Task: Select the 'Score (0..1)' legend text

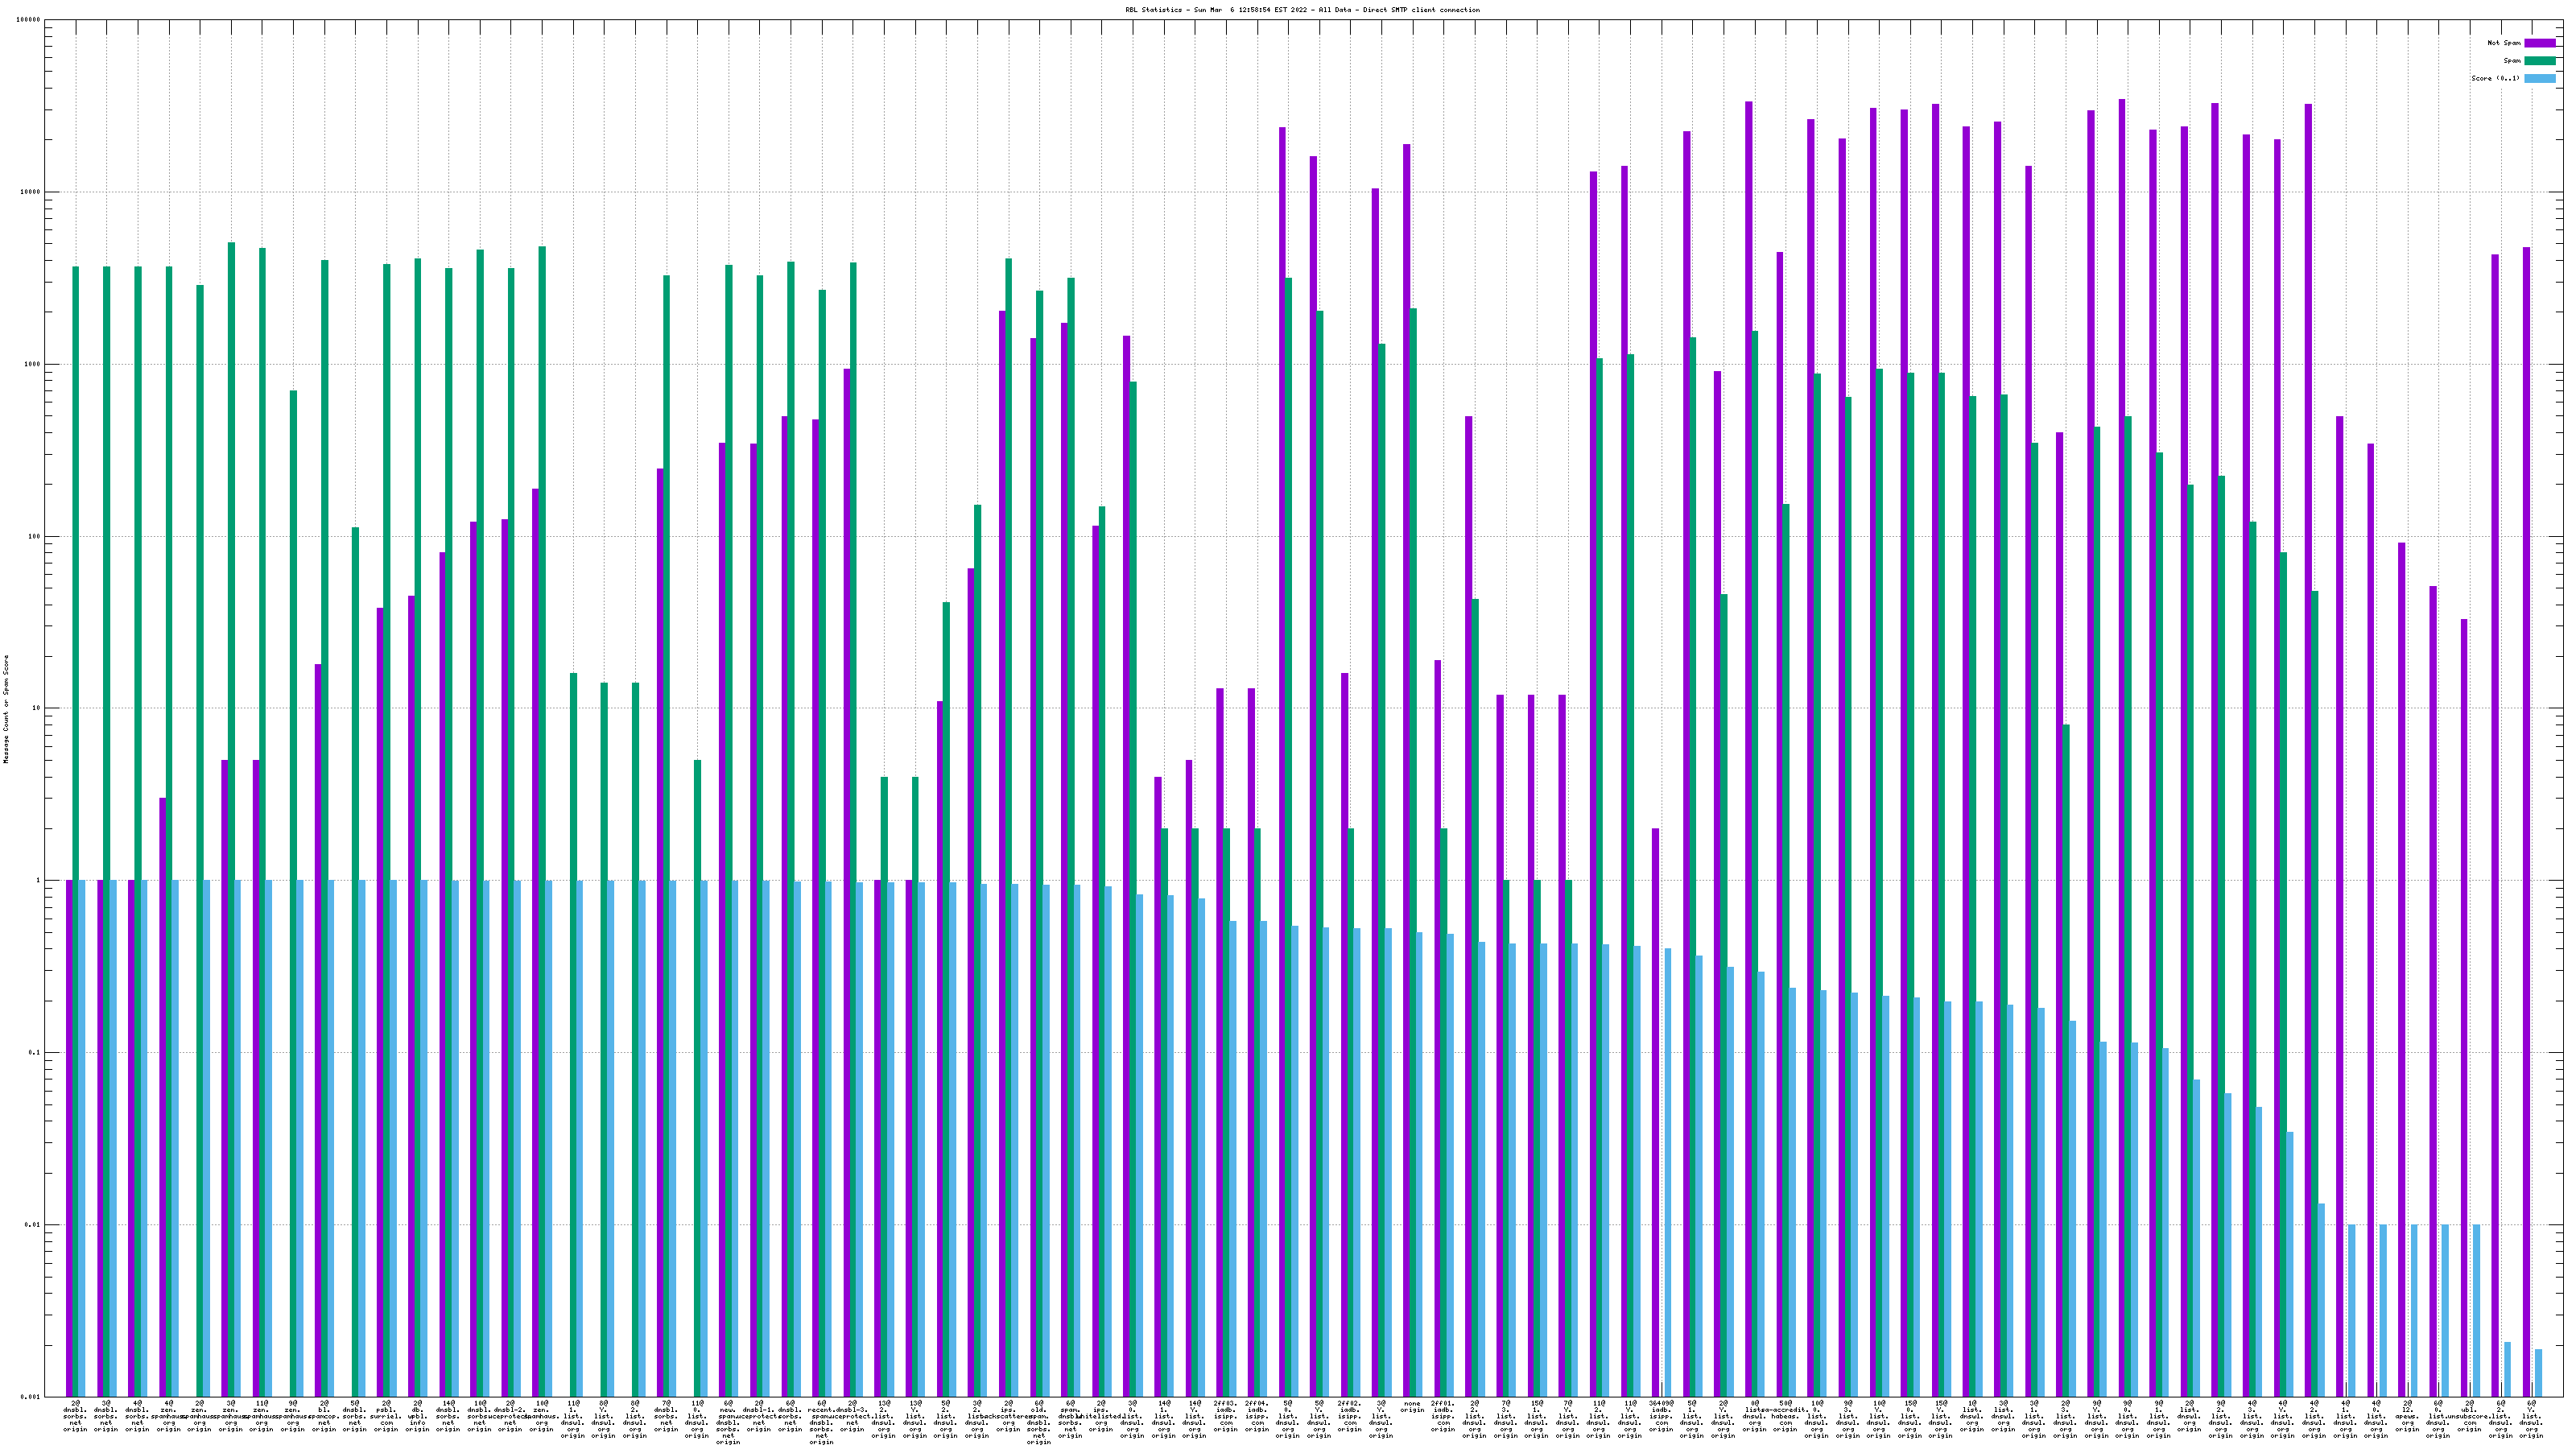Action: [2495, 78]
